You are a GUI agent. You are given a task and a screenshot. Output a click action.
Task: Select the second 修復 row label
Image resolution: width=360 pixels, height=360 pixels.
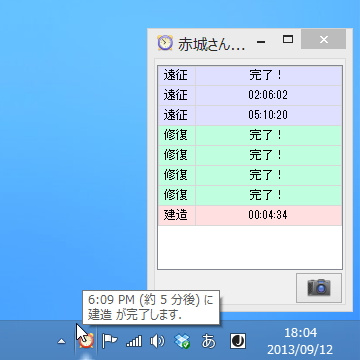pos(177,156)
